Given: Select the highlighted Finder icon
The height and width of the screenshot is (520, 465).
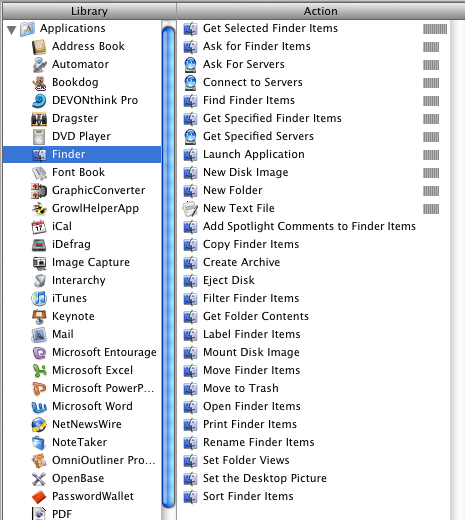Looking at the screenshot, I should click(x=39, y=155).
